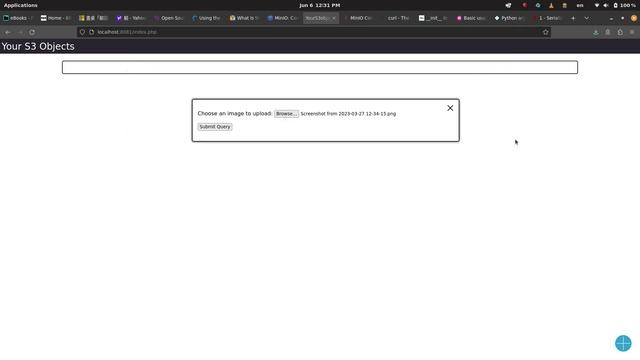The image size is (640, 360).
Task: Click the selected screenshot filename text
Action: click(348, 114)
